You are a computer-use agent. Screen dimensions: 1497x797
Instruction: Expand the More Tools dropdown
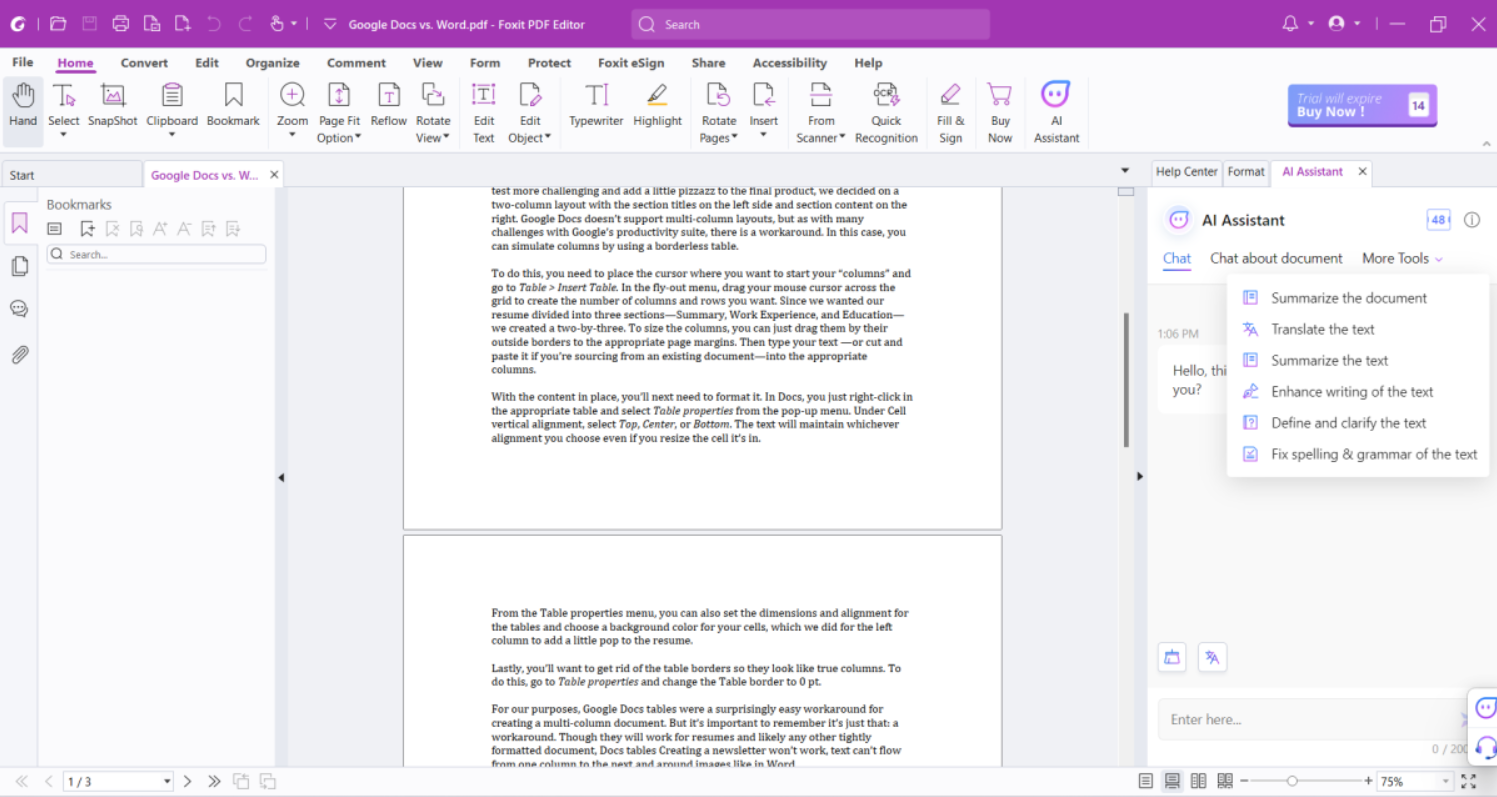point(1401,258)
